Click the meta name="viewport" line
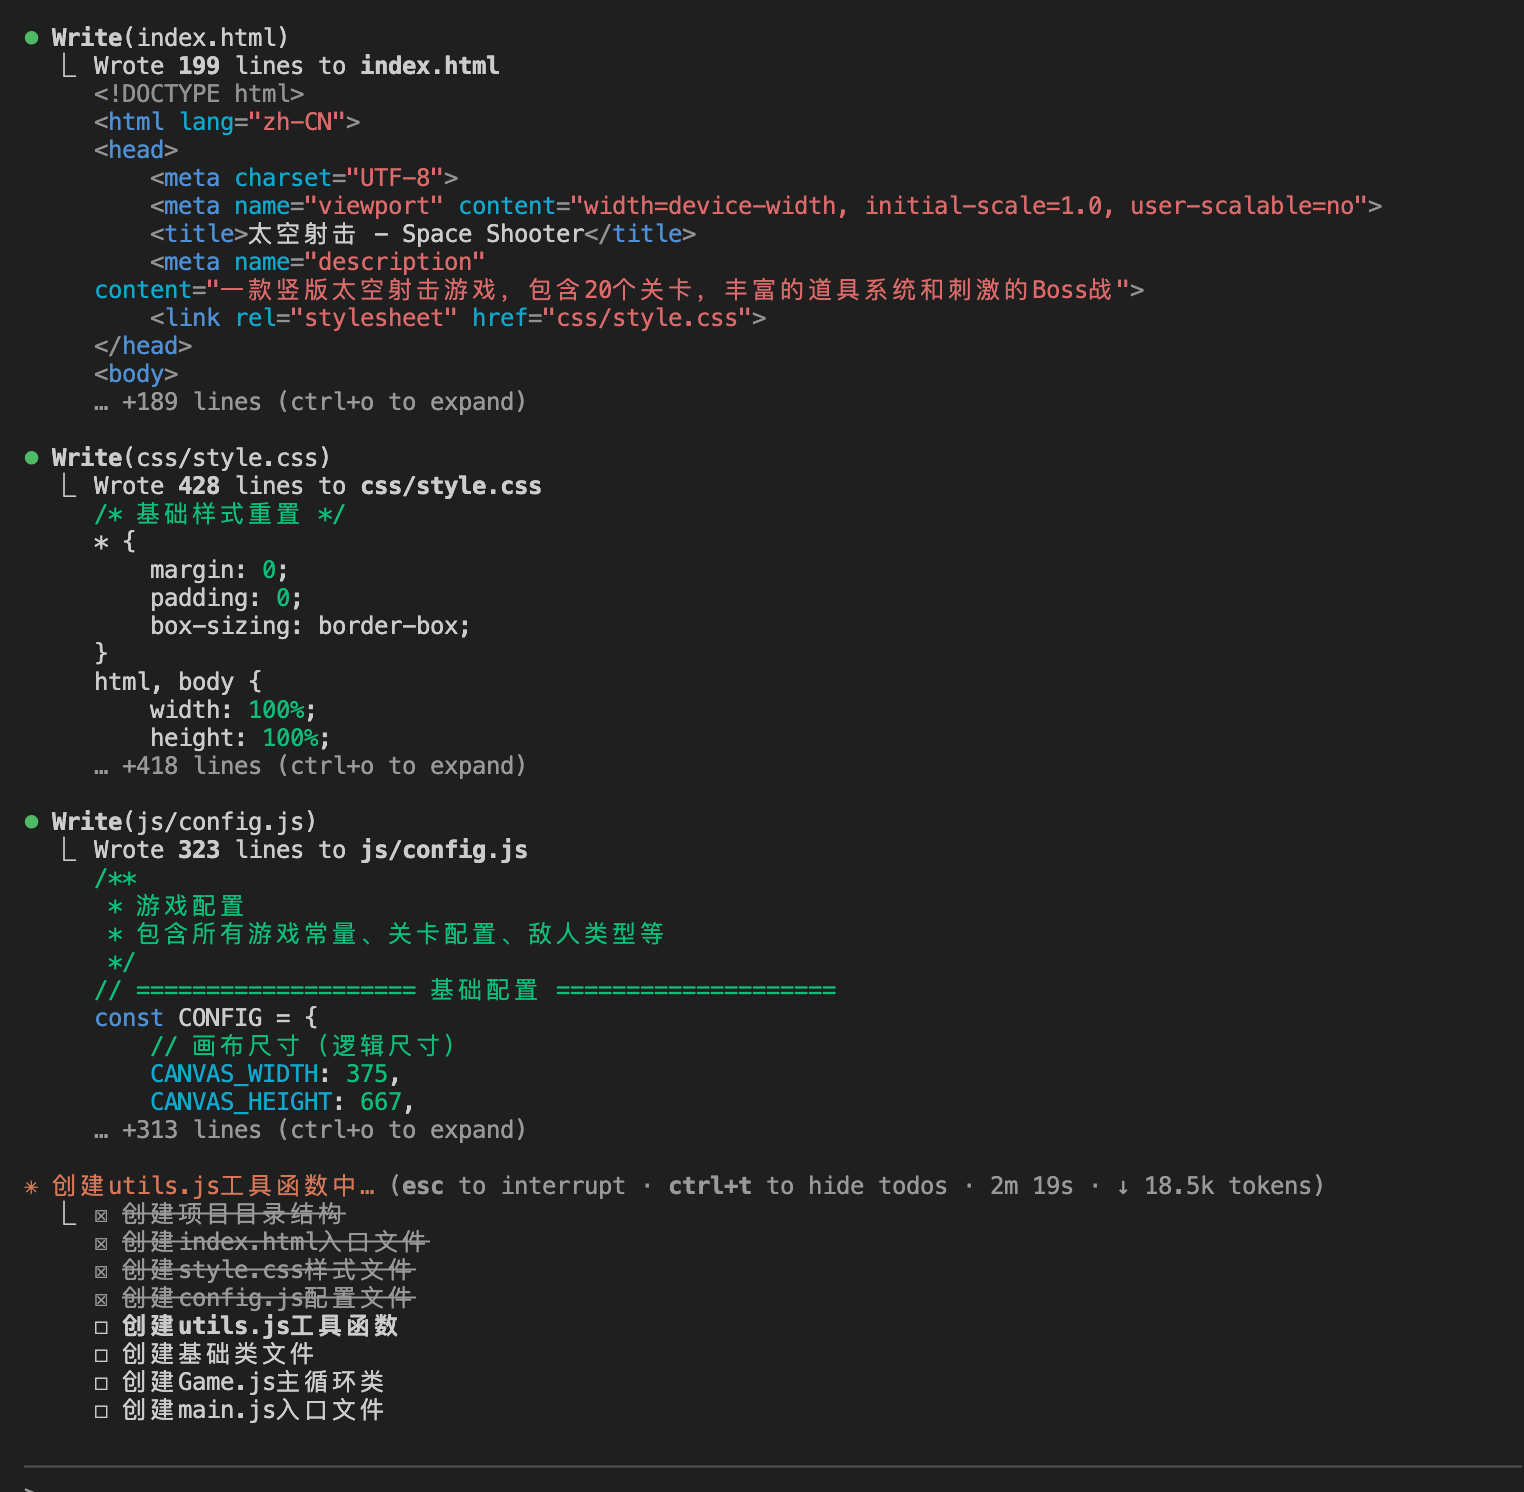1524x1492 pixels. click(x=766, y=206)
